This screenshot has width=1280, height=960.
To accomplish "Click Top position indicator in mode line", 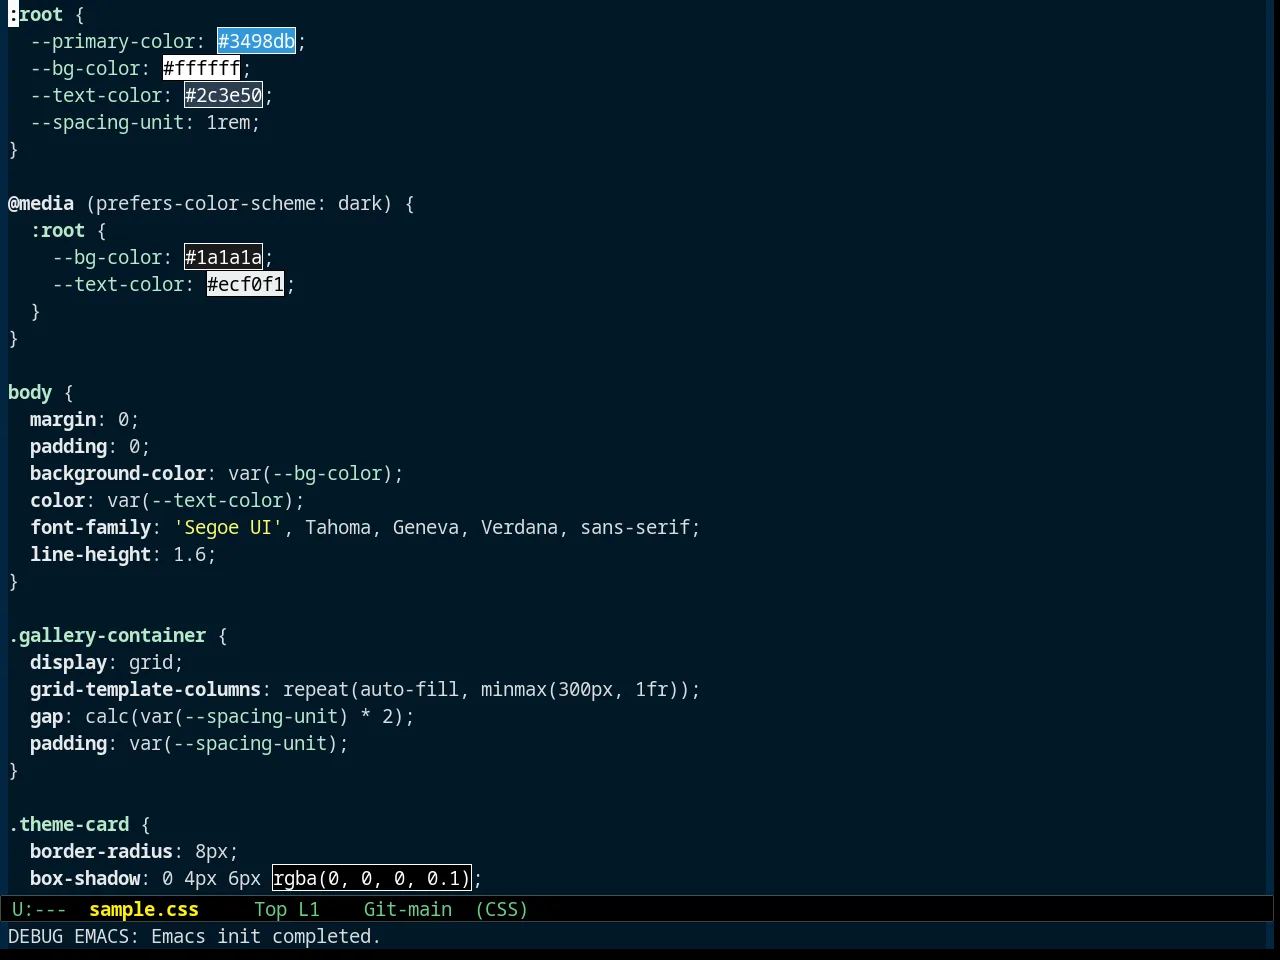I will point(270,909).
